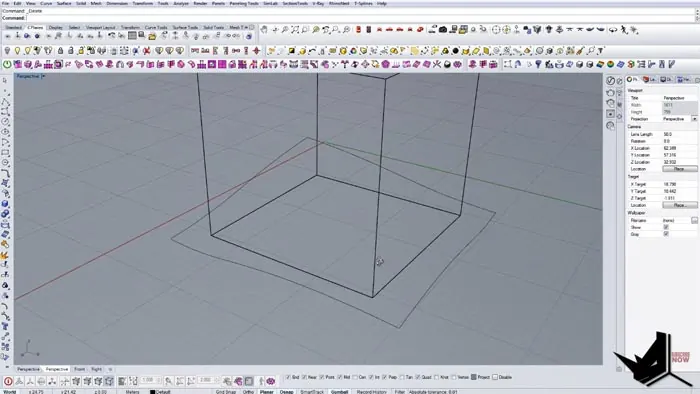700x394 pixels.
Task: Click the camera Location Place button
Action: [x=679, y=169]
